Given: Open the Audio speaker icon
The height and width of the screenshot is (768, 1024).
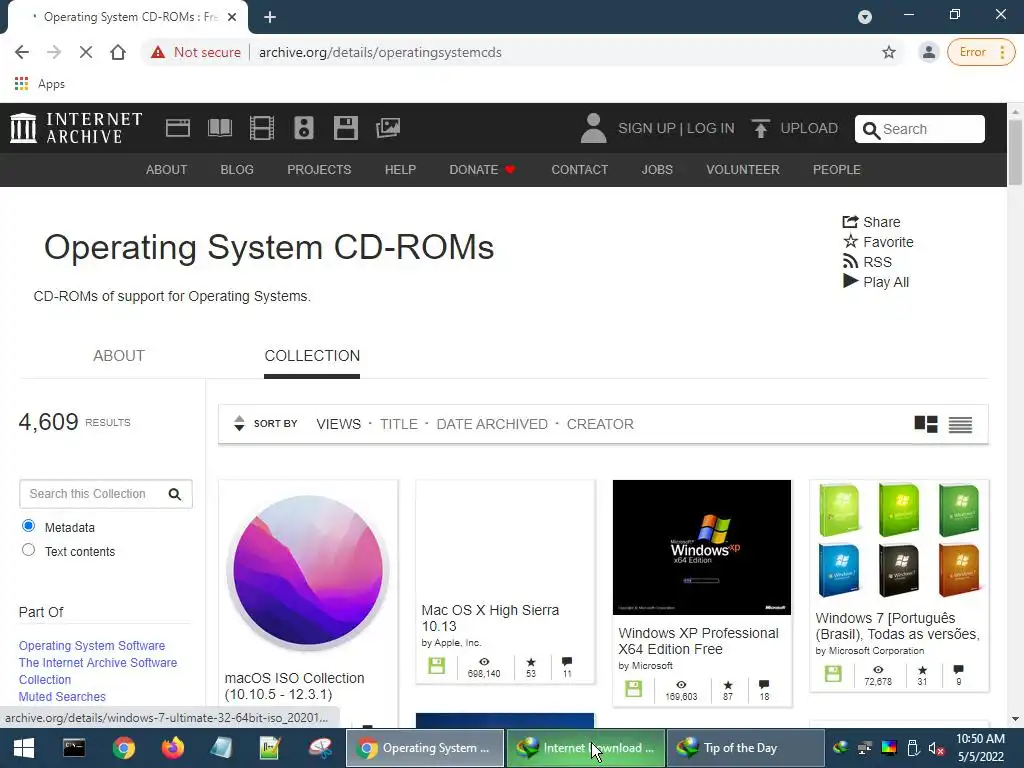Looking at the screenshot, I should click(x=304, y=128).
